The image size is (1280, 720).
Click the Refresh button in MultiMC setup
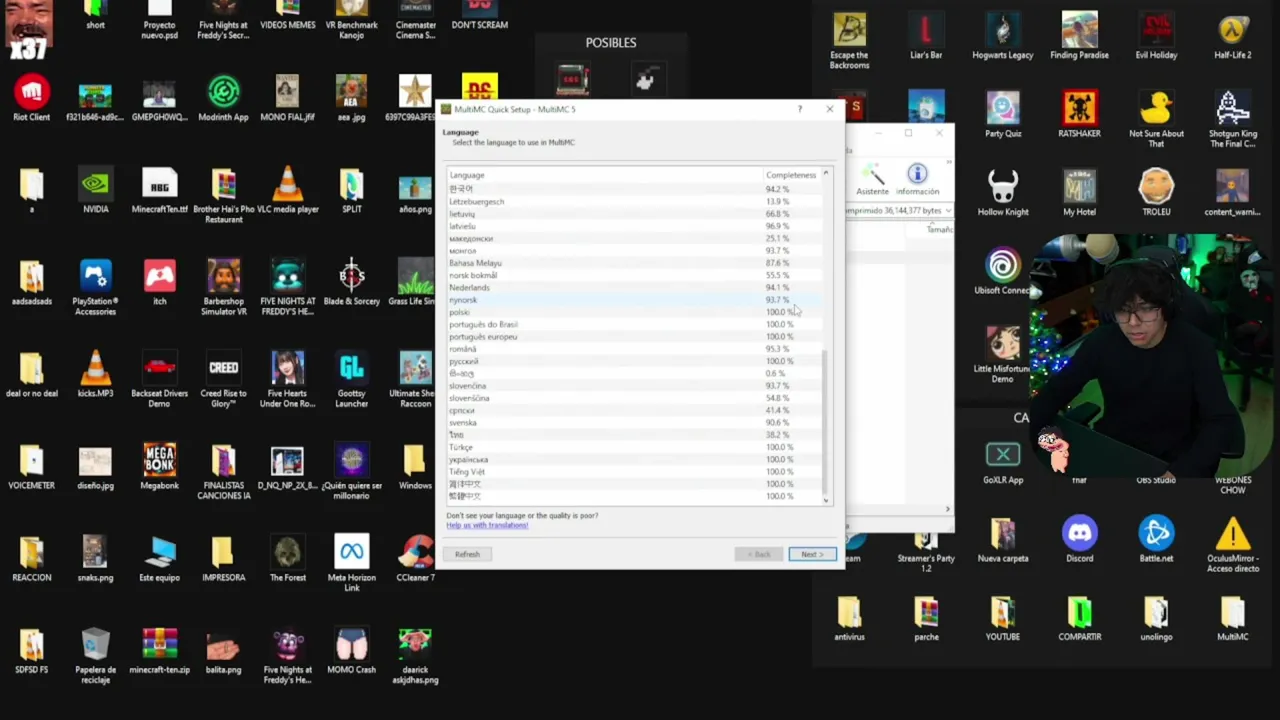(x=467, y=554)
